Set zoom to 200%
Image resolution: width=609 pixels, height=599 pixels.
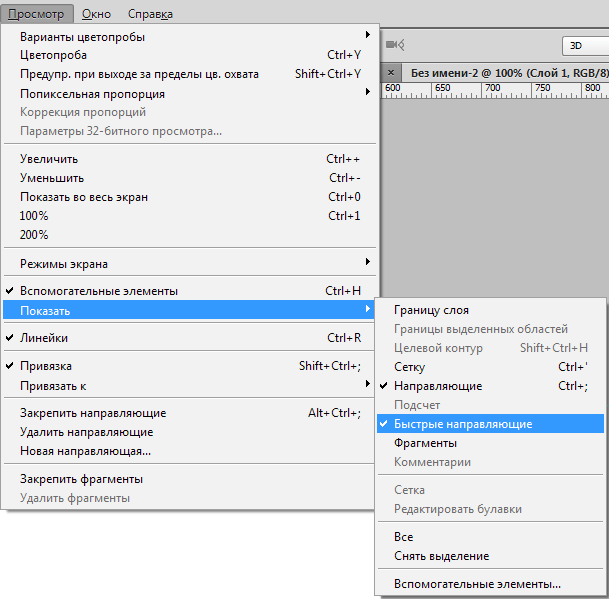pyautogui.click(x=190, y=235)
